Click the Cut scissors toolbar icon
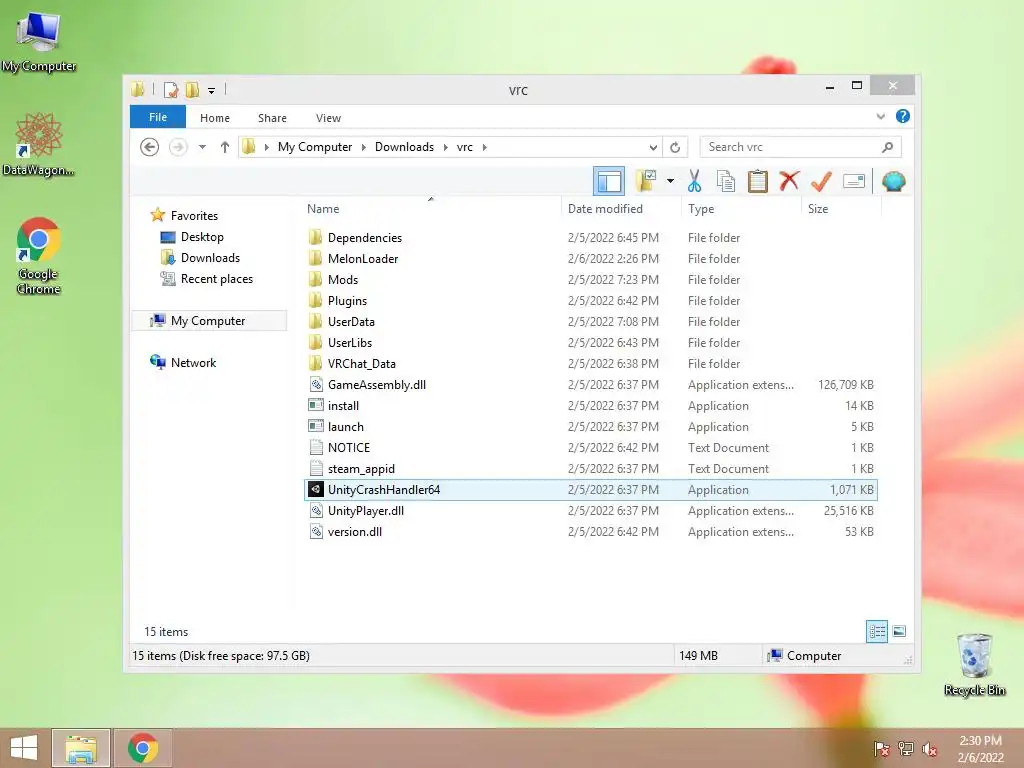 click(694, 181)
